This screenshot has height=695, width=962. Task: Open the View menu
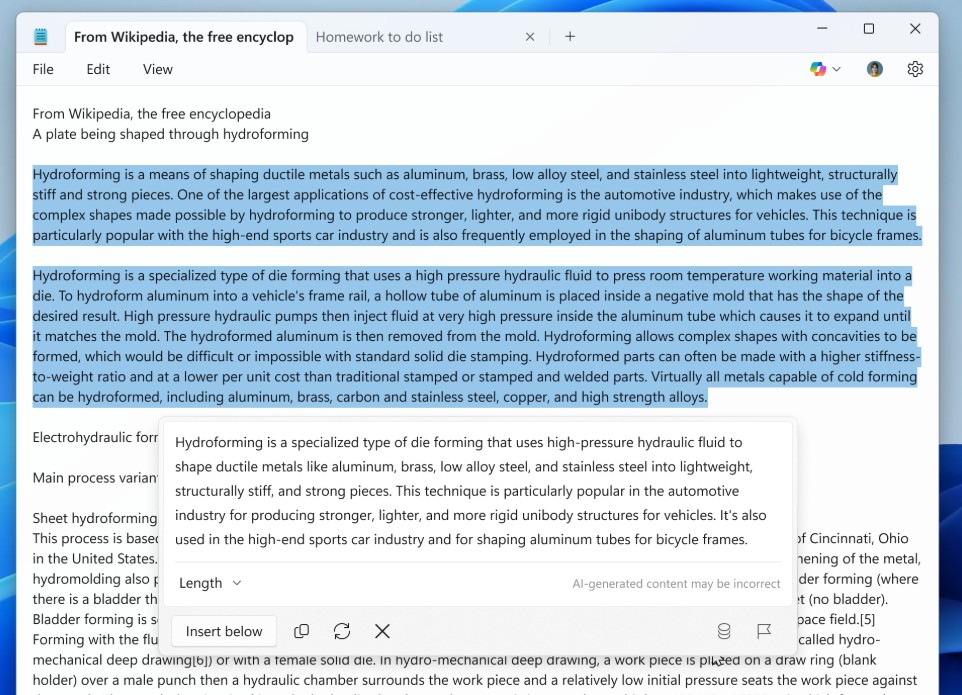pyautogui.click(x=158, y=69)
